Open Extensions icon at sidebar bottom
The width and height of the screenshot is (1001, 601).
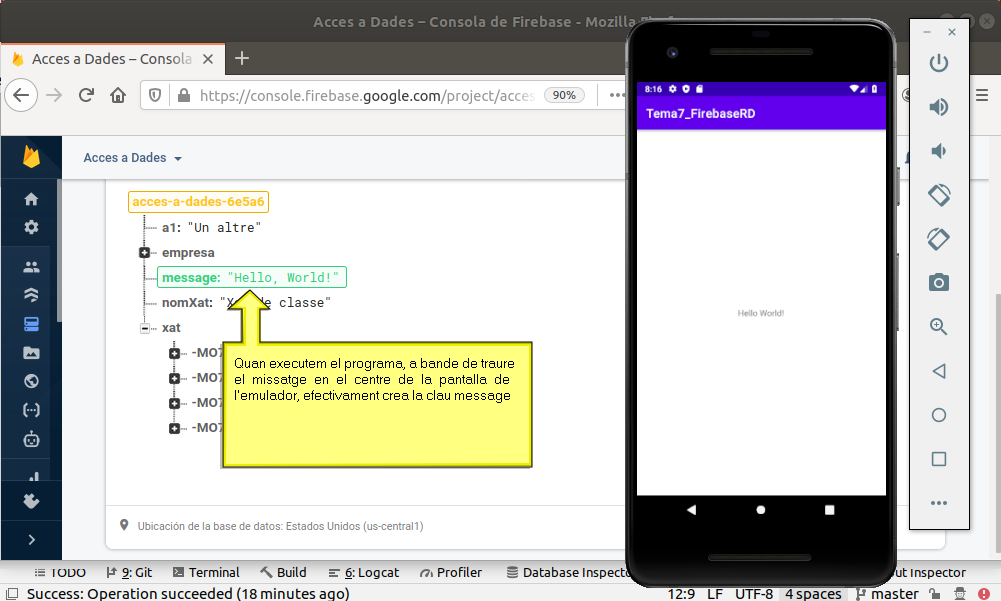pos(31,501)
